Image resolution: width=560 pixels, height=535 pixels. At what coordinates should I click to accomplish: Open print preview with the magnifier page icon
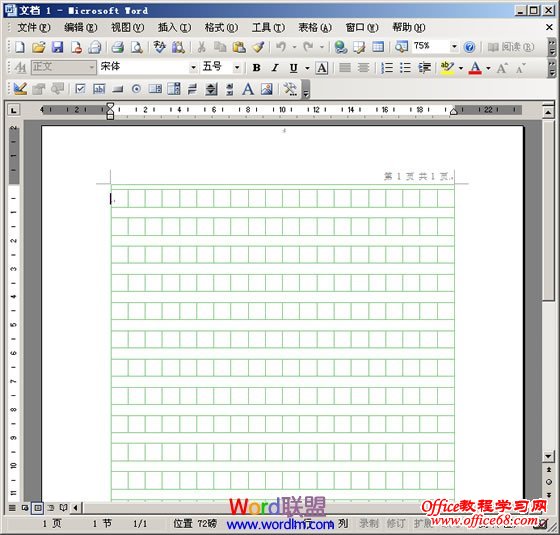click(136, 47)
